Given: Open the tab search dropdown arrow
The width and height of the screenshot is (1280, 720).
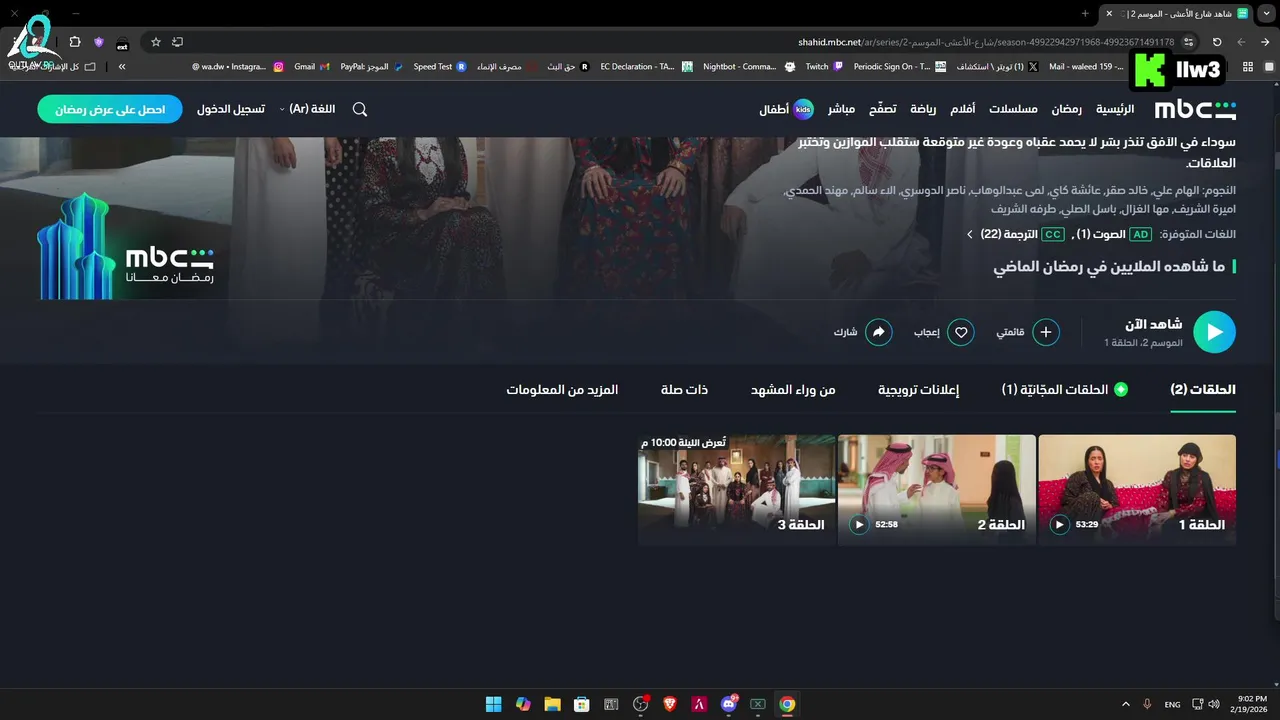Looking at the screenshot, I should click(1267, 13).
